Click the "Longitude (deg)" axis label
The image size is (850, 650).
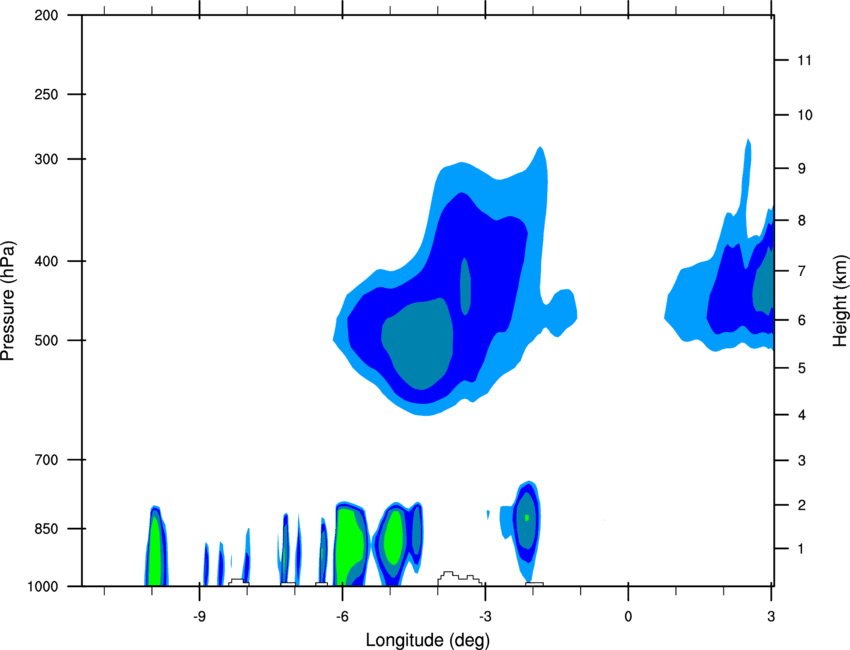(x=428, y=640)
